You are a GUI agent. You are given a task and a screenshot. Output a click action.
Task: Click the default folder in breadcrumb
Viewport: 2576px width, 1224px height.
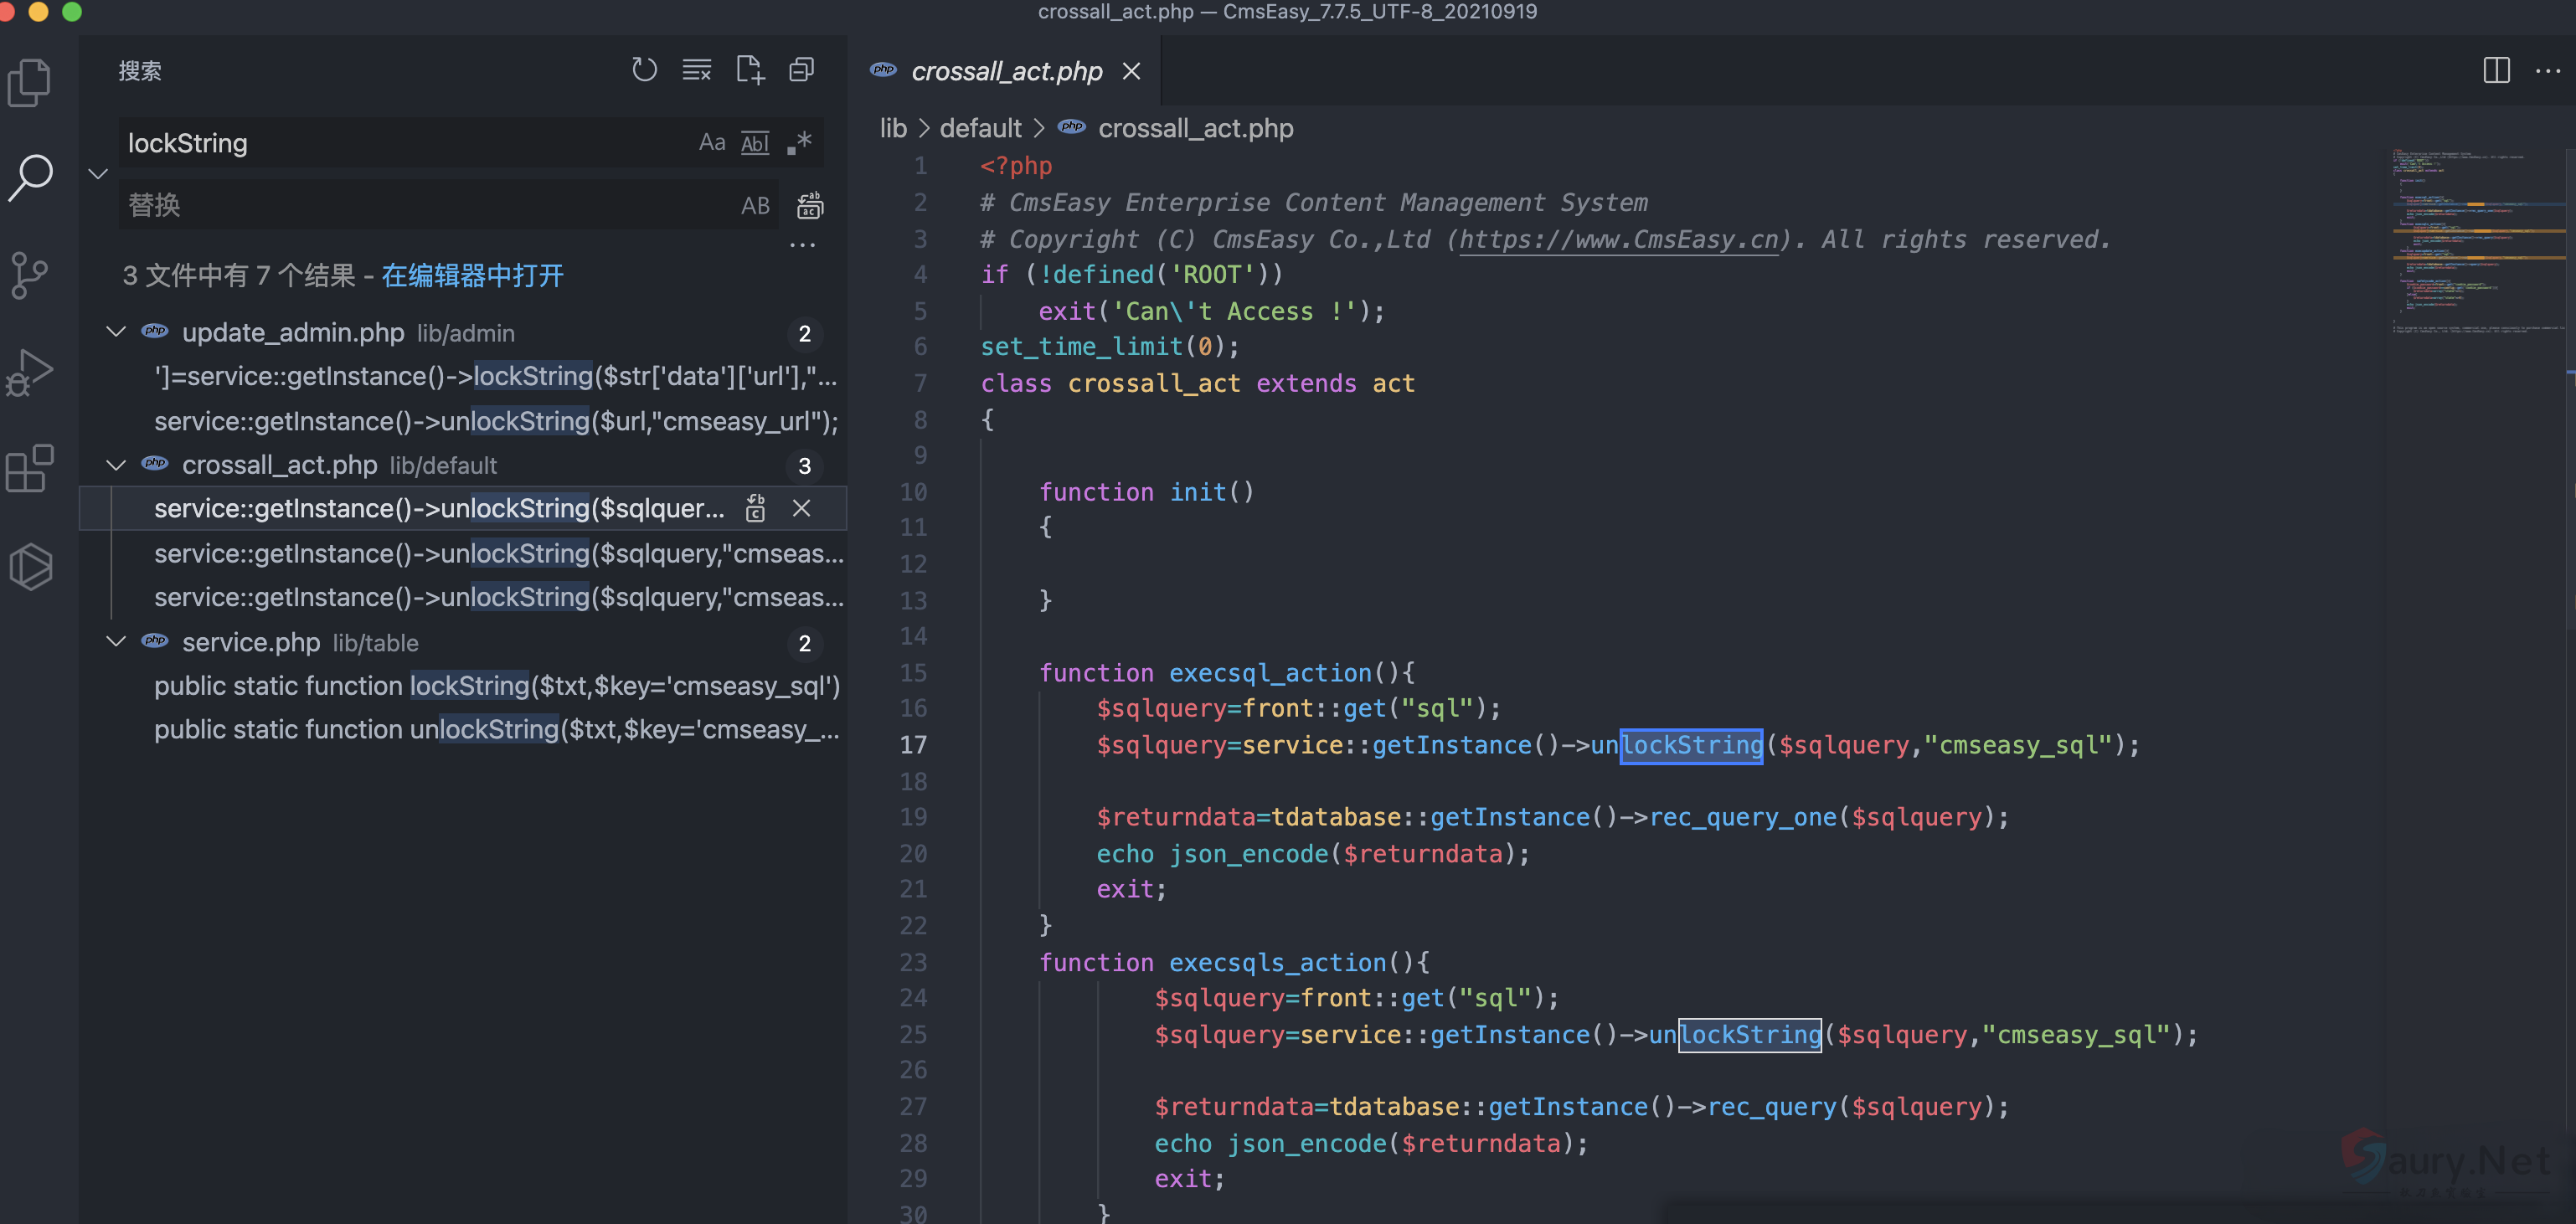tap(979, 128)
